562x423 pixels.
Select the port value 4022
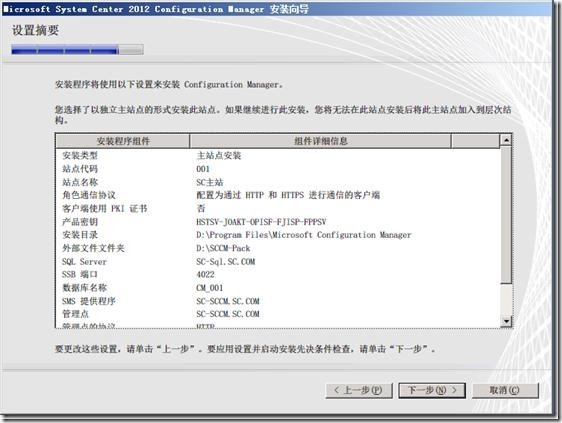205,275
